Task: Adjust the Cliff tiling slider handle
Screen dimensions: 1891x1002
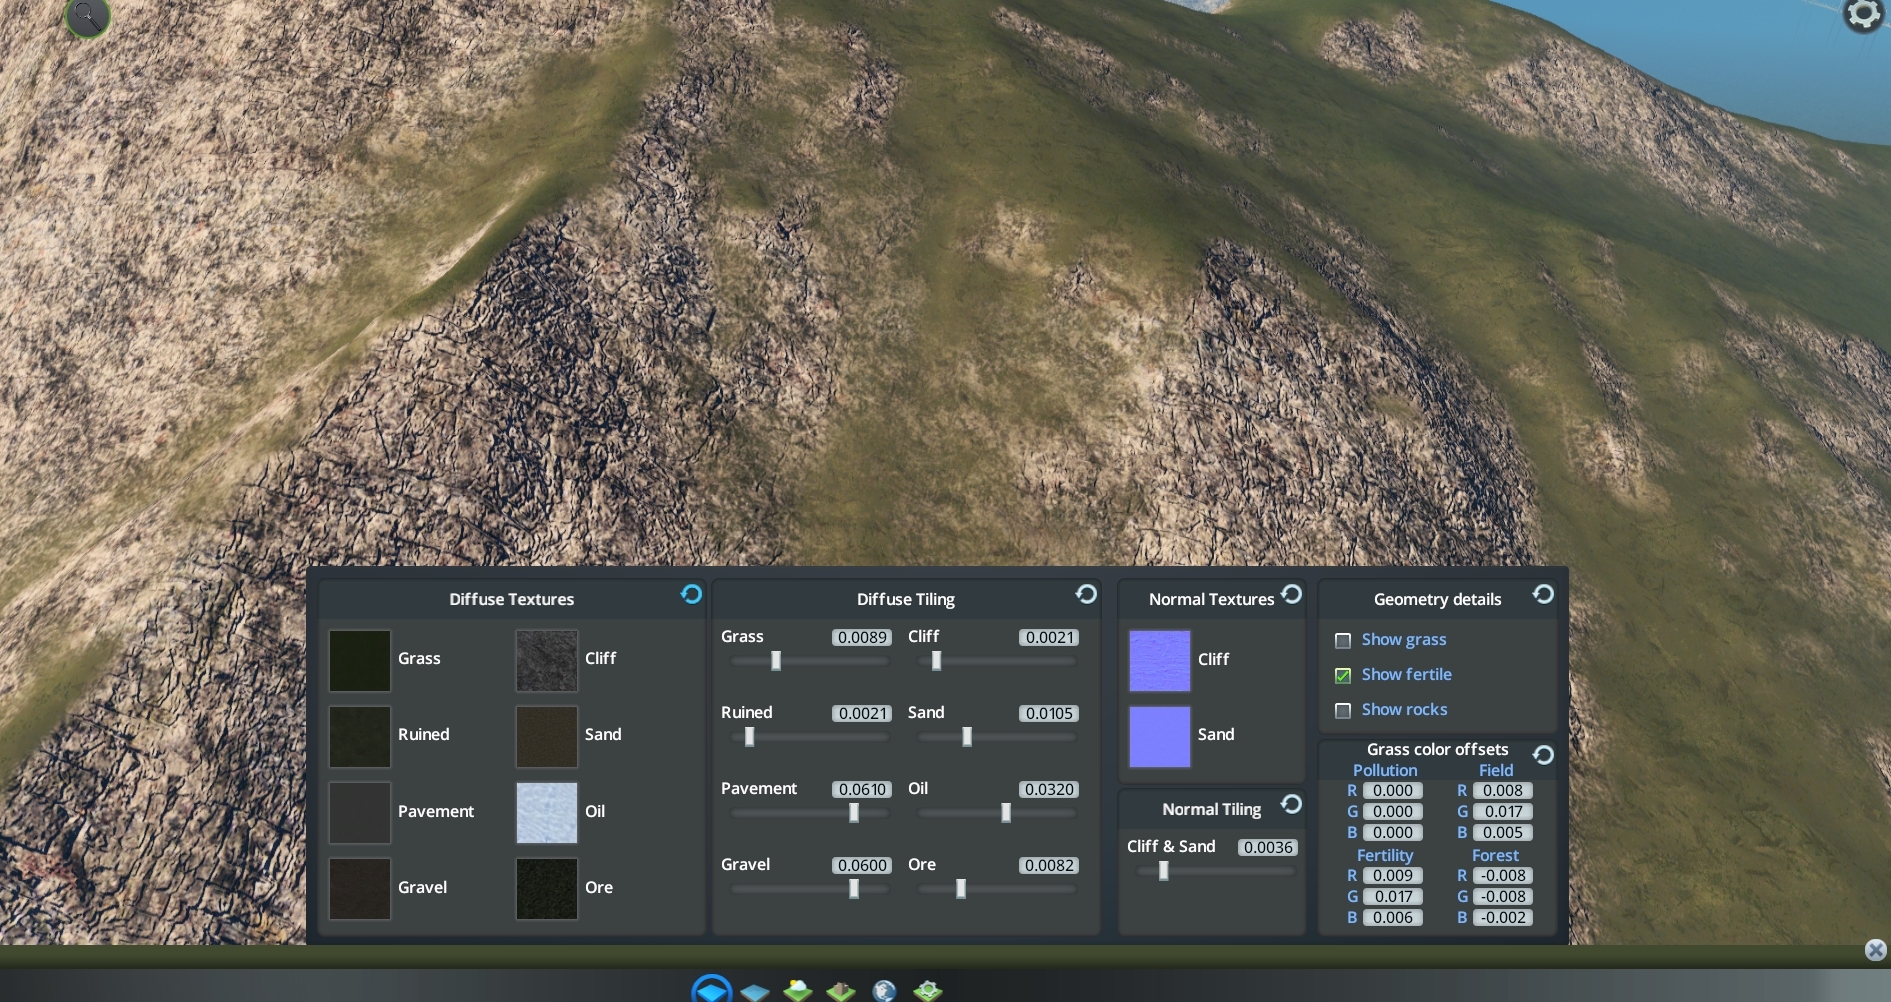Action: pos(937,660)
